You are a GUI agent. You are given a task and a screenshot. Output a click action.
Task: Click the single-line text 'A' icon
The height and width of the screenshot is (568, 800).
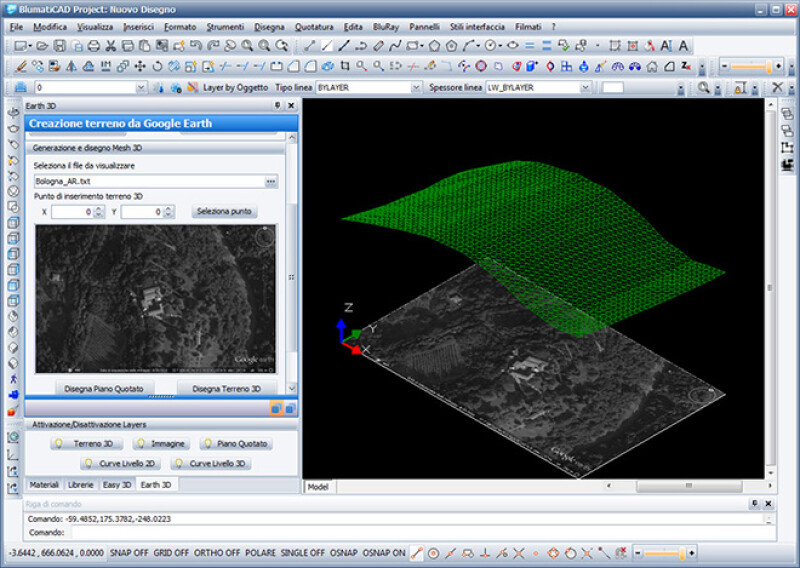pyautogui.click(x=683, y=46)
